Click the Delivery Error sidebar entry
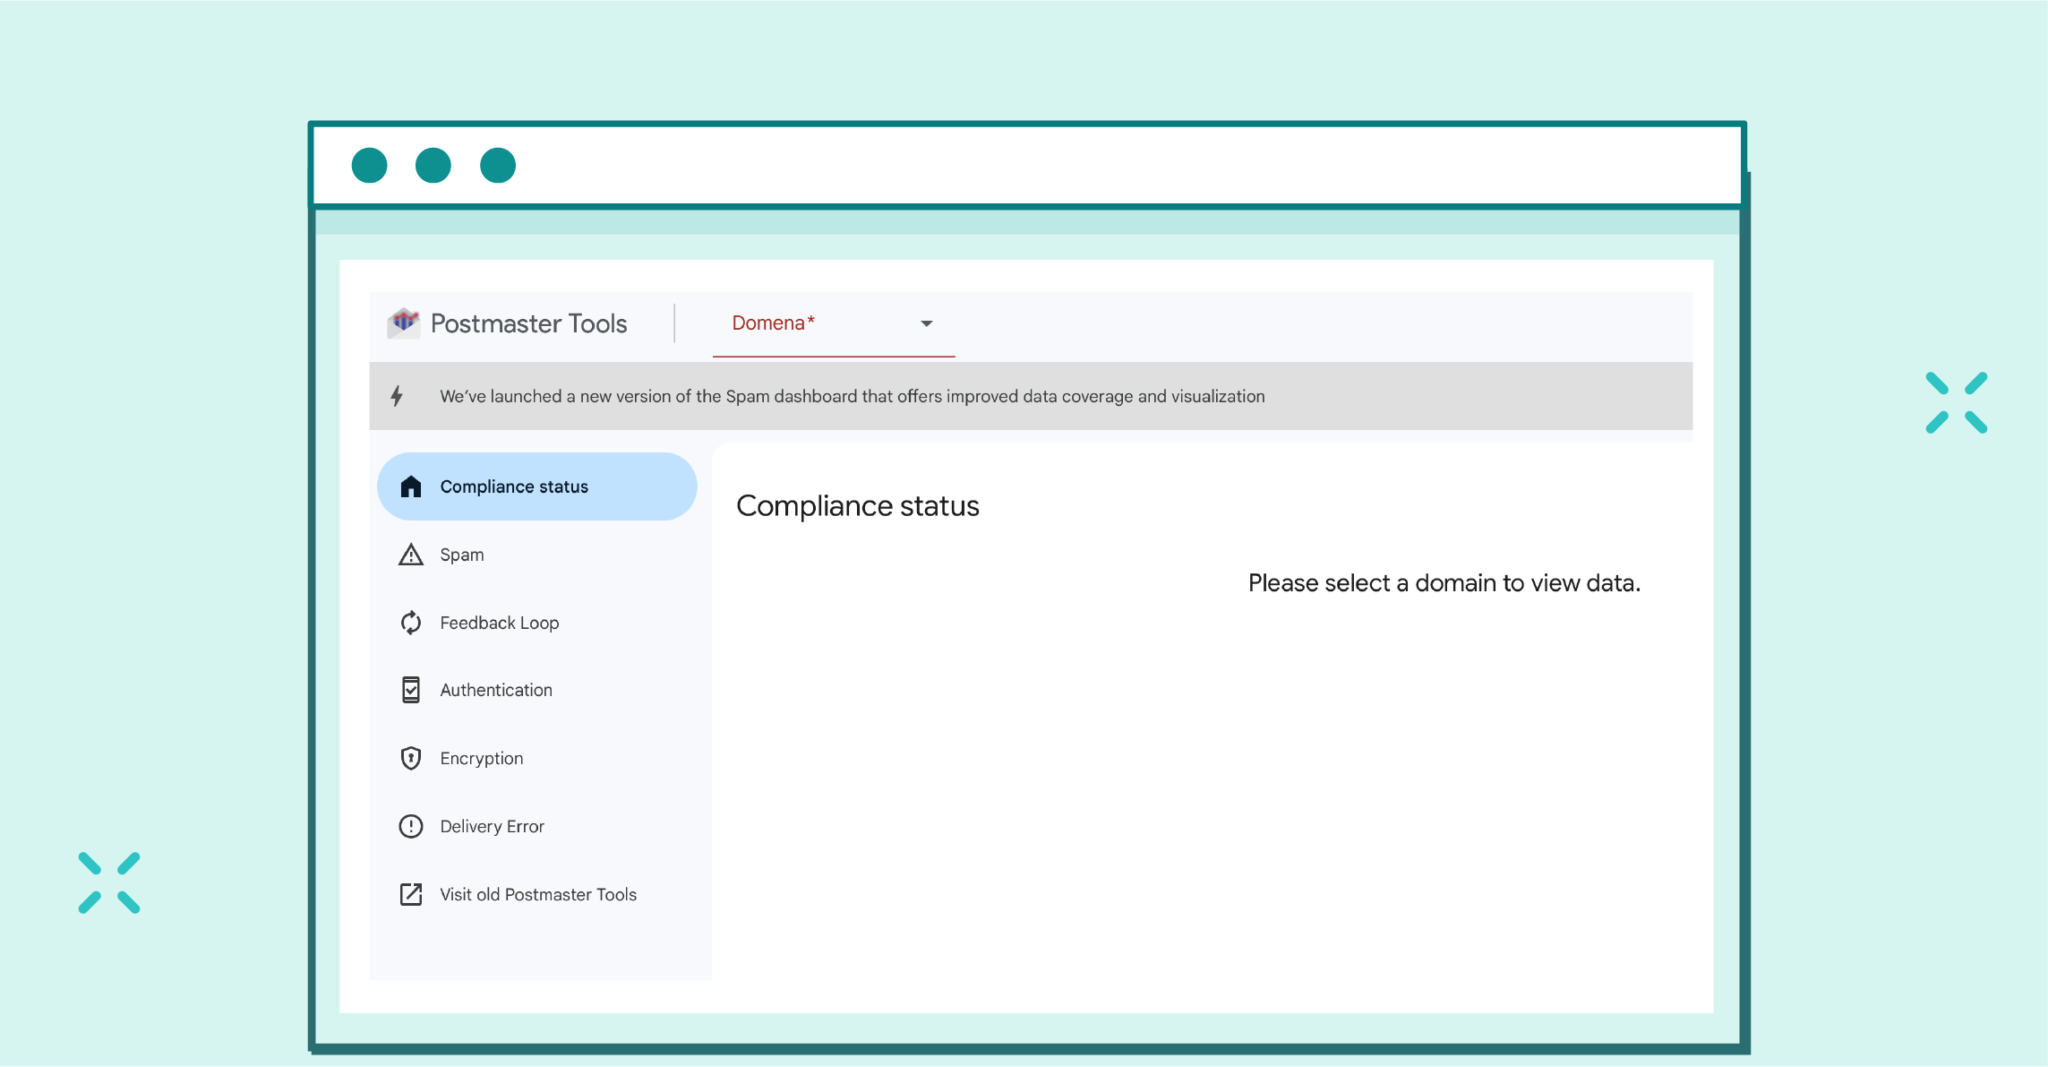The width and height of the screenshot is (2048, 1067). click(492, 825)
